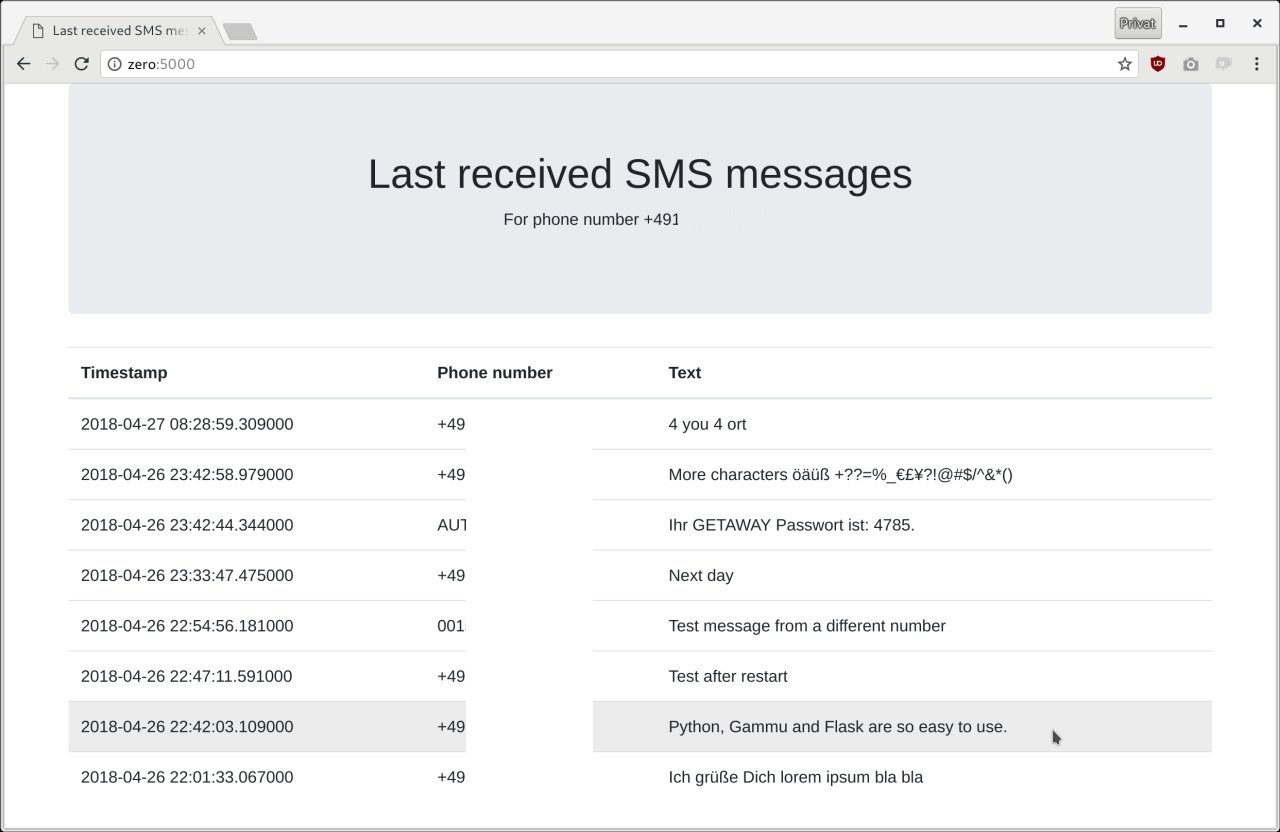Open Chrome's three-dot menu
Viewport: 1280px width, 832px height.
[1257, 64]
